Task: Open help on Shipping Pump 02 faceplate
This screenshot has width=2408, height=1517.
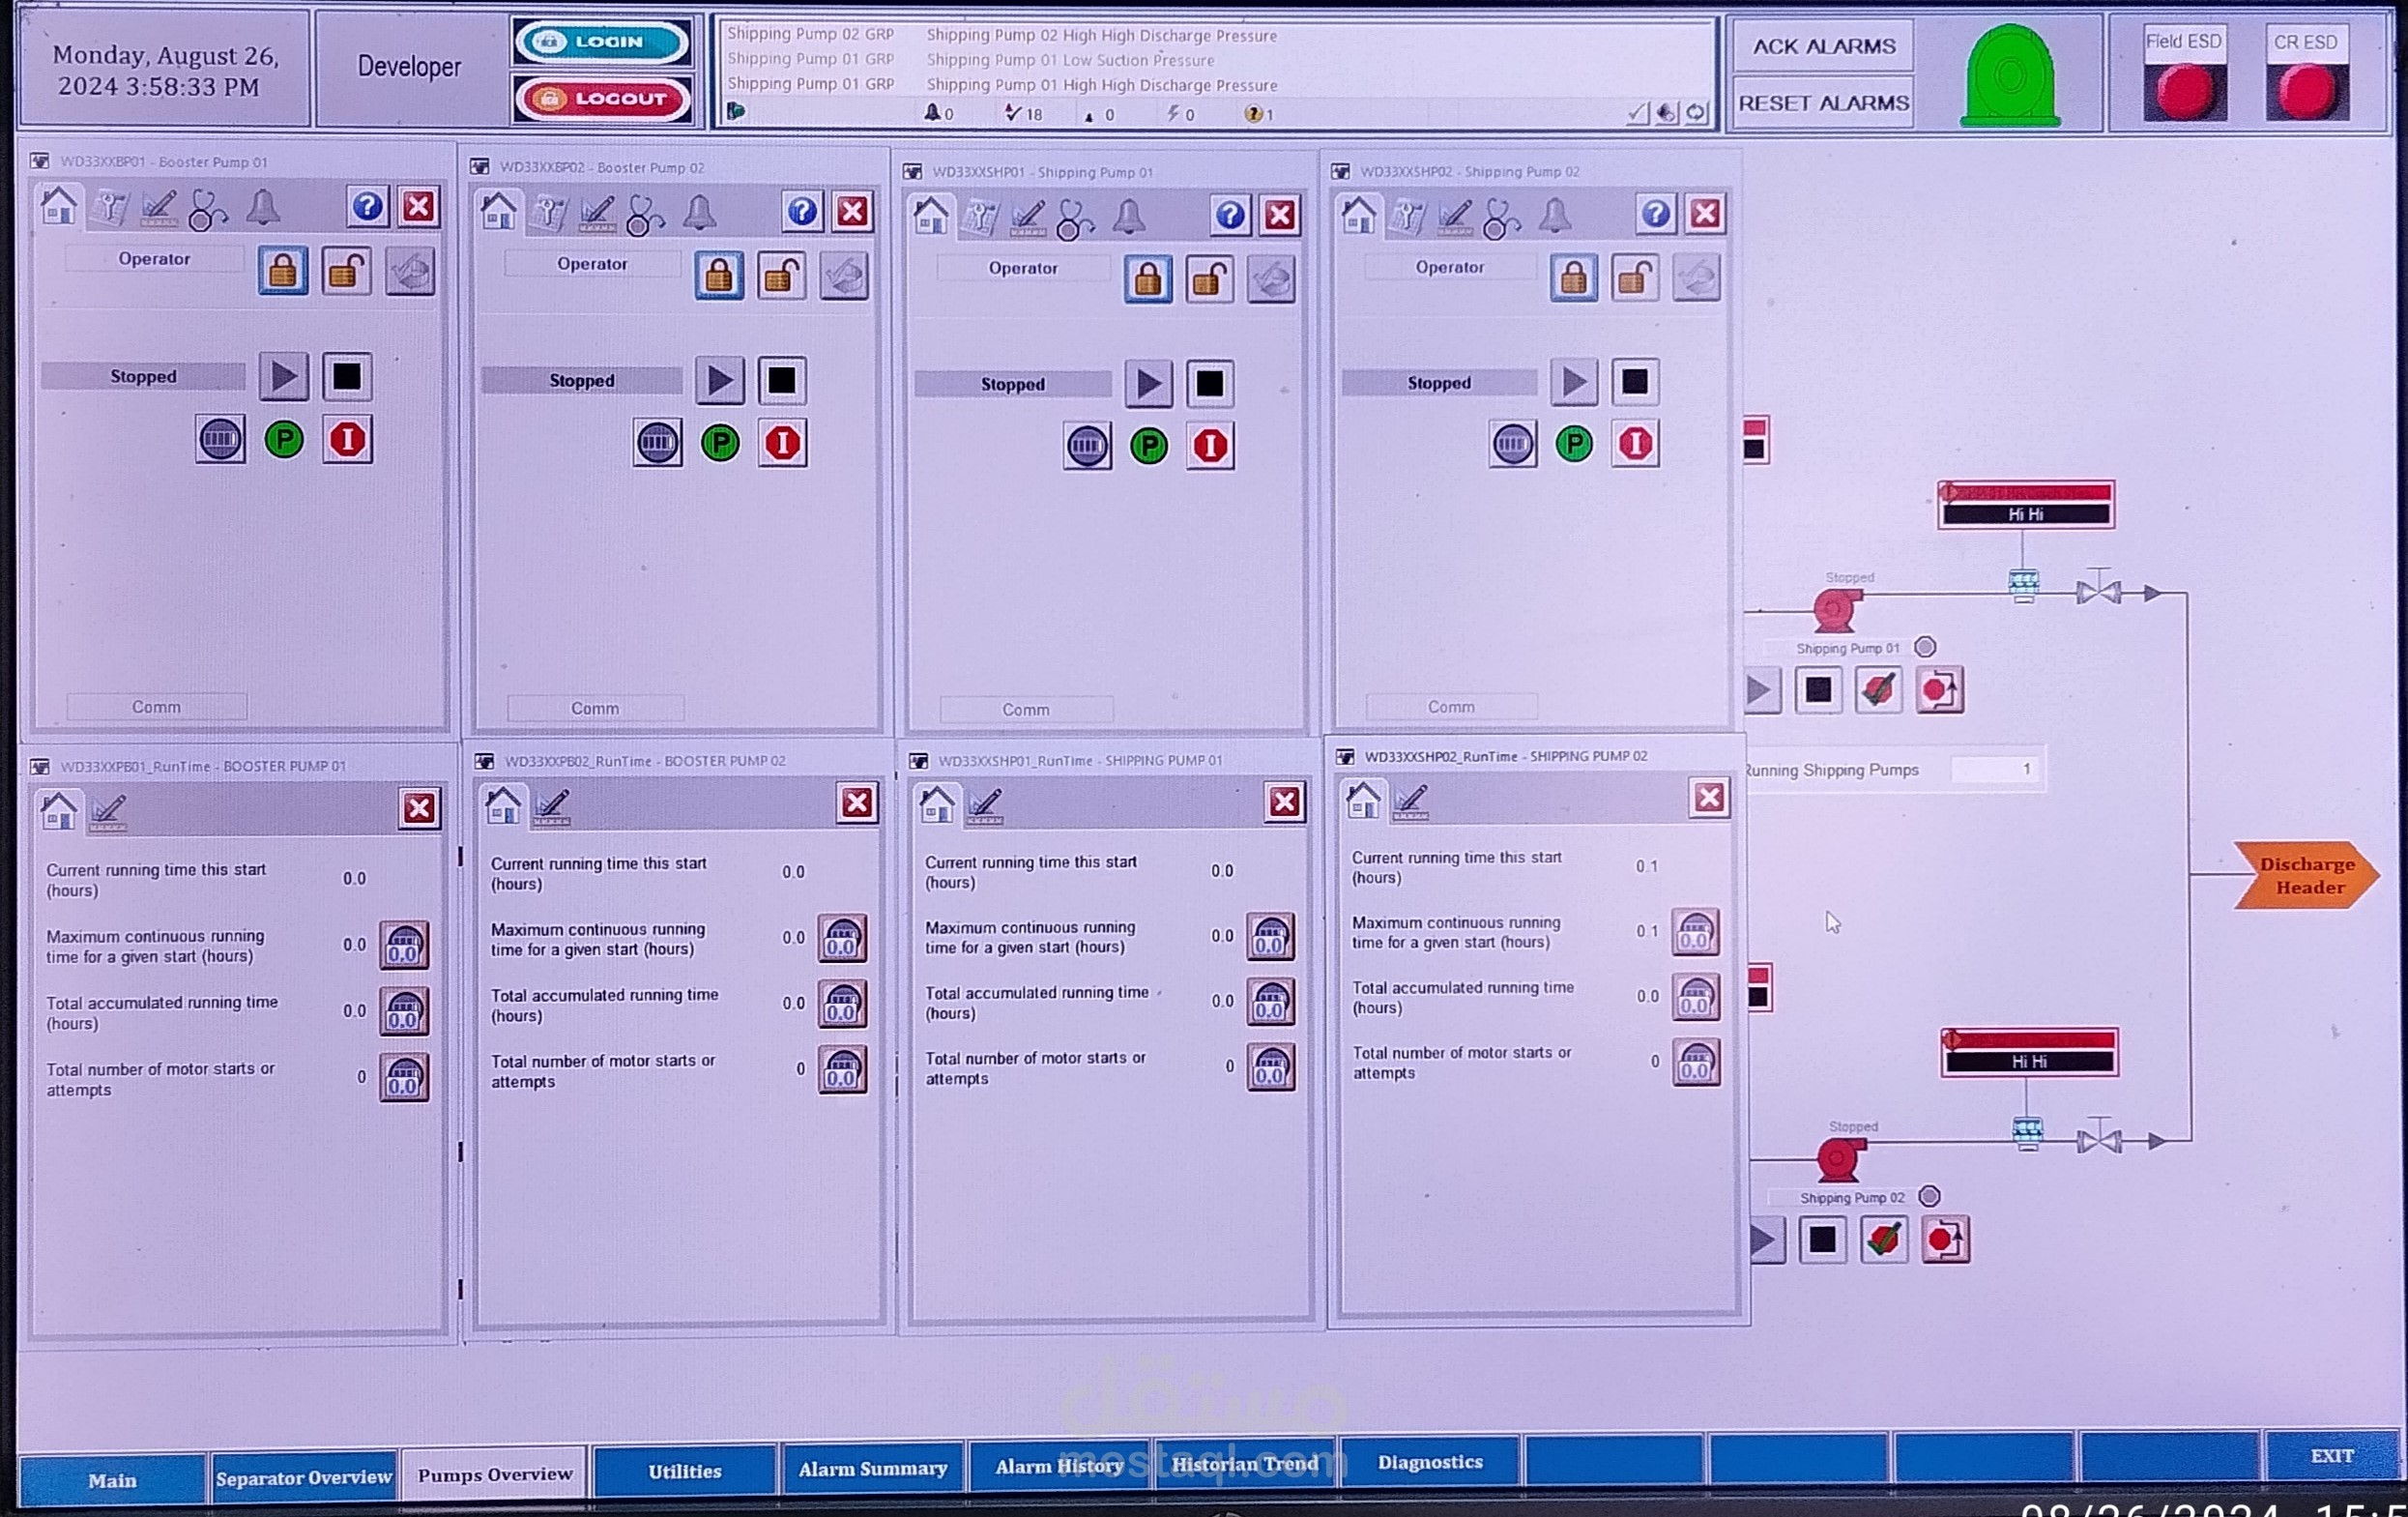Action: (x=1655, y=214)
